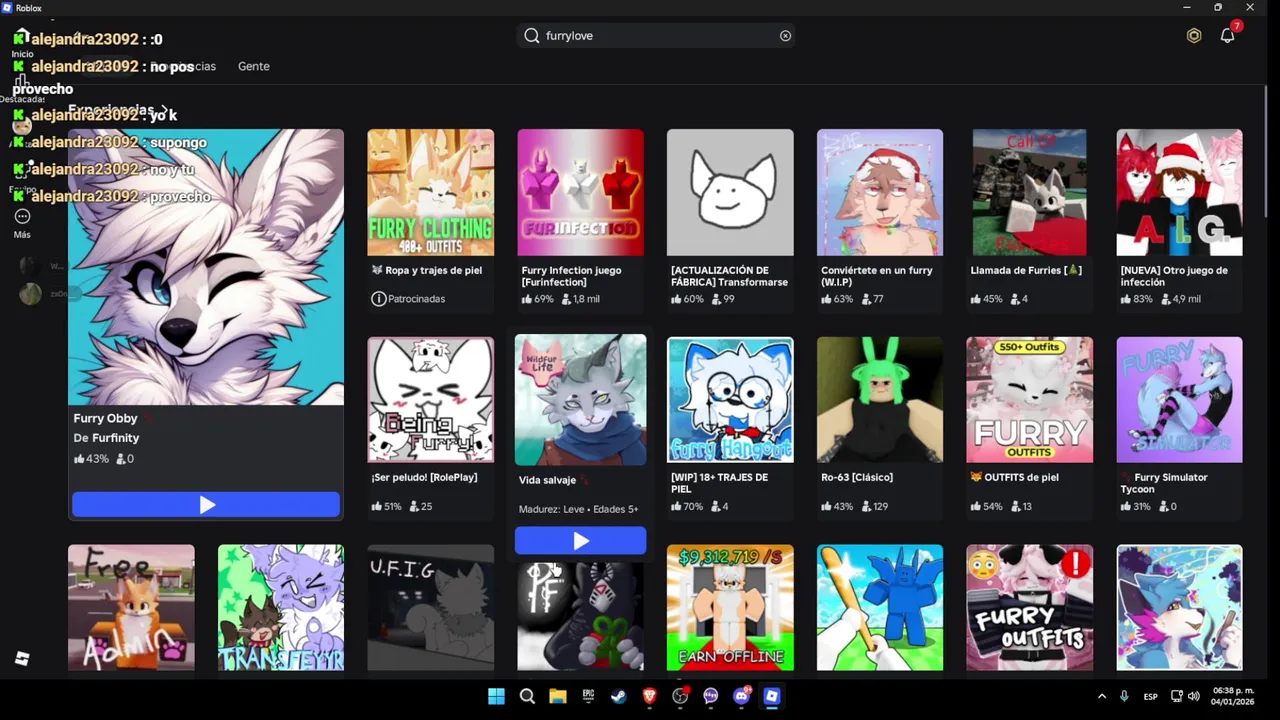Open network and volume tray flyout

click(1184, 697)
